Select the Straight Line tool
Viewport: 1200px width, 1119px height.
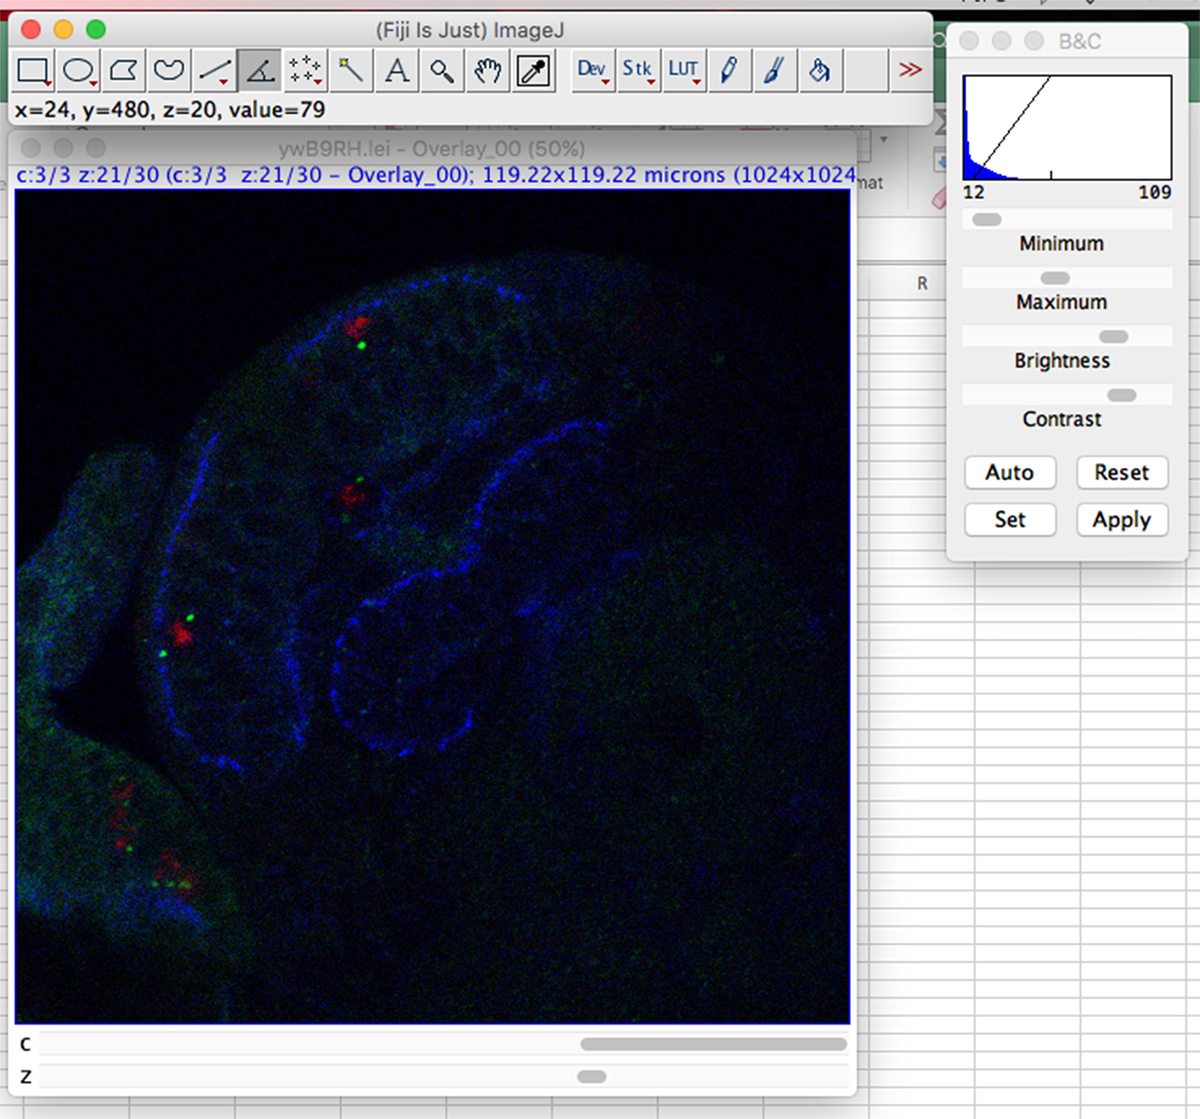(215, 70)
